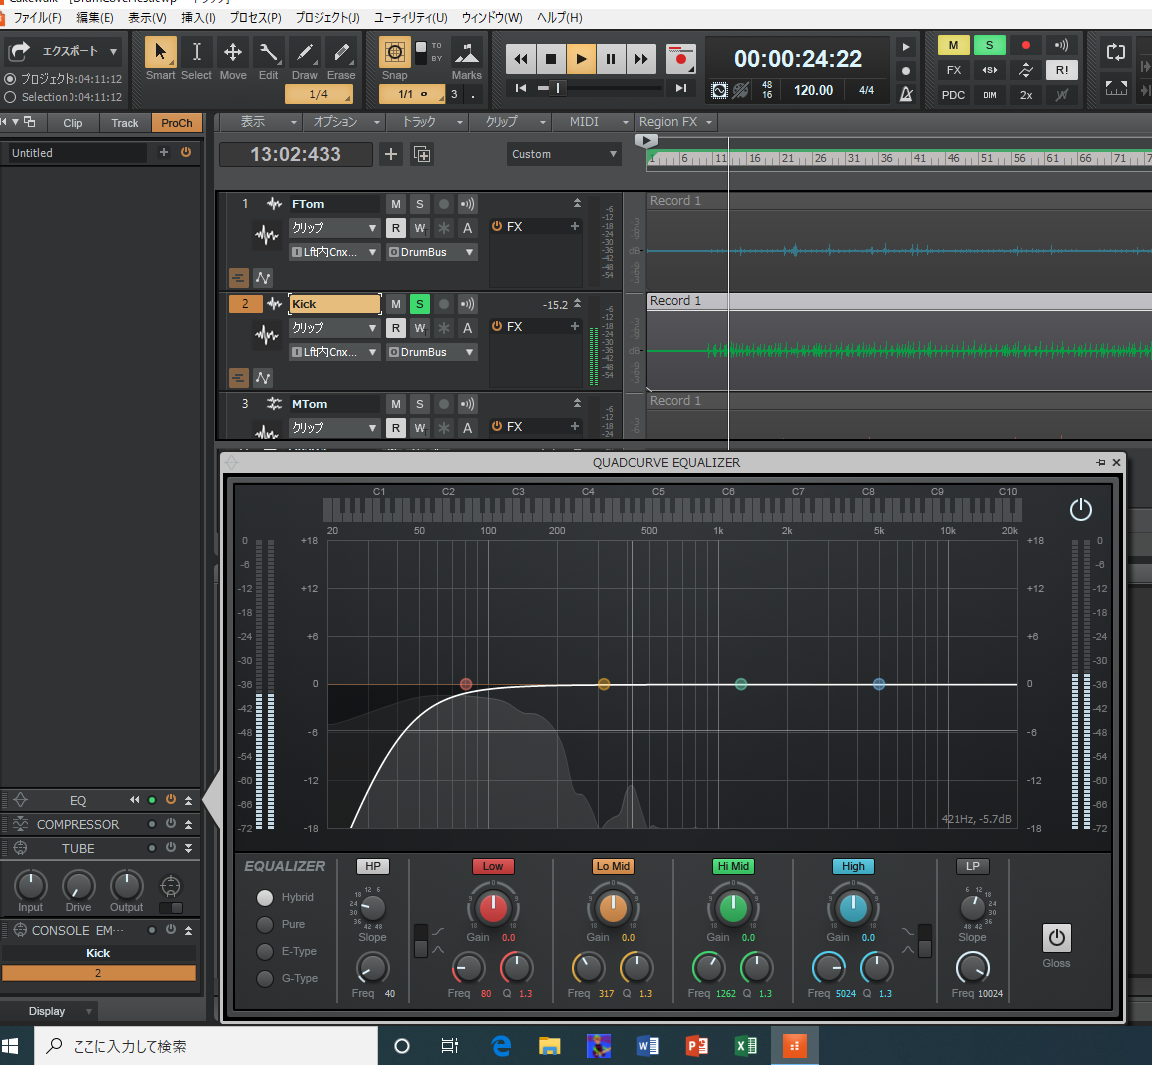Add a new track with plus button

tap(391, 154)
